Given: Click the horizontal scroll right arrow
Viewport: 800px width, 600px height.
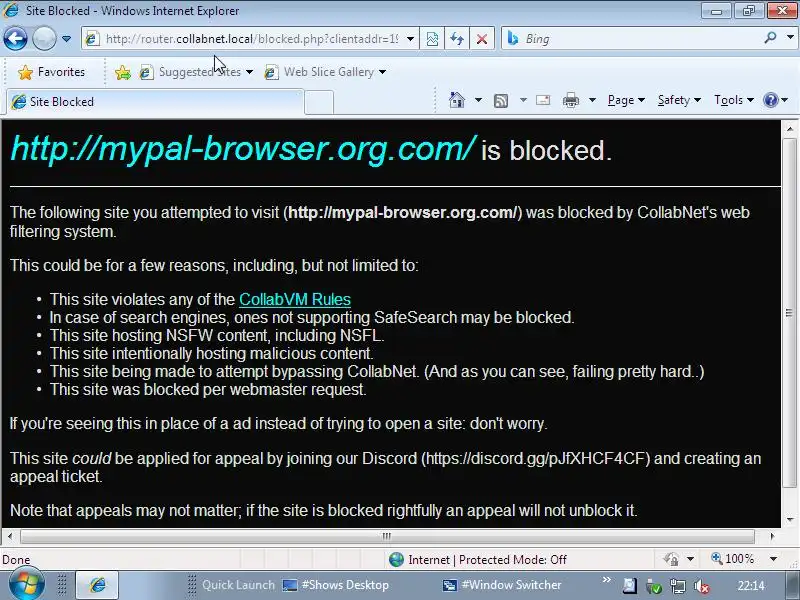Looking at the screenshot, I should 772,536.
